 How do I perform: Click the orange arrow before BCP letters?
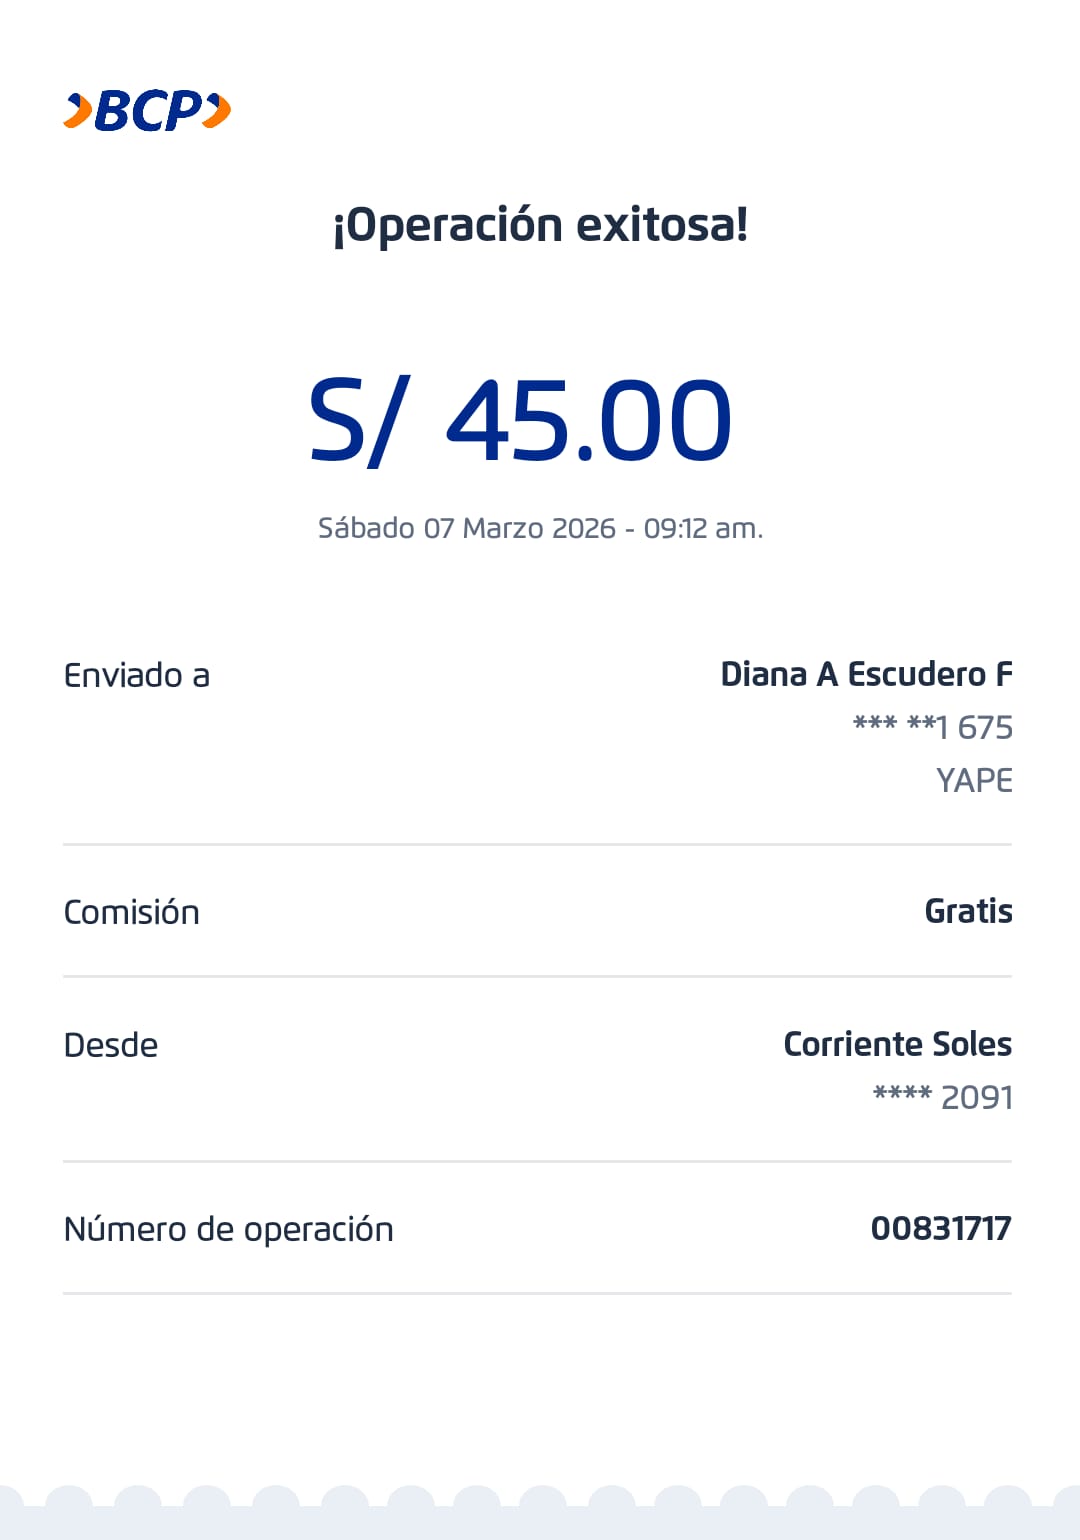click(77, 111)
